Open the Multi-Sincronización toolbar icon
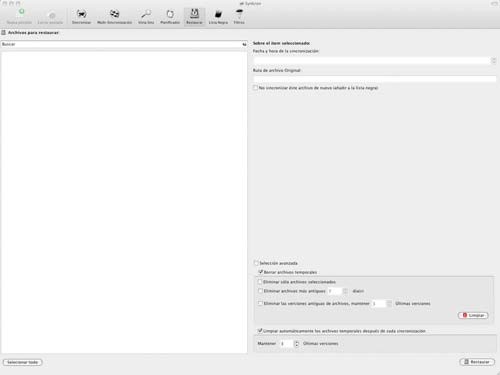Image resolution: width=500 pixels, height=375 pixels. [114, 14]
